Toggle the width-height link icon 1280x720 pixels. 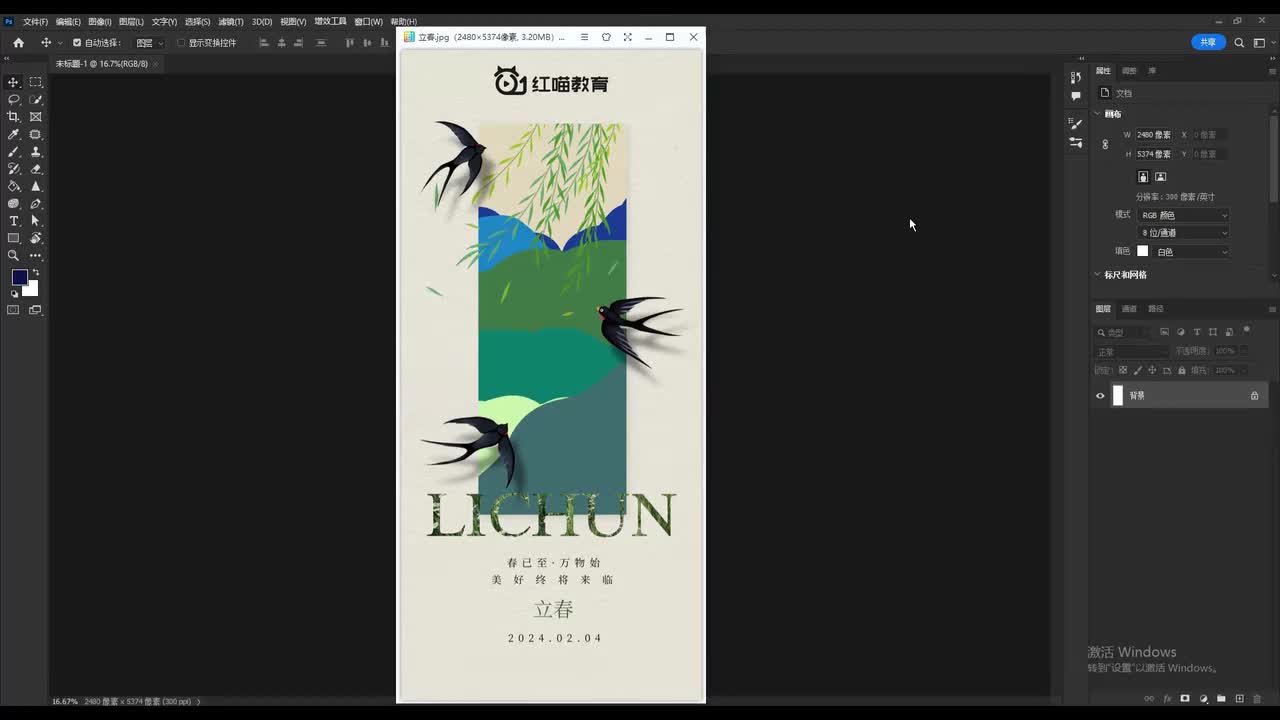coord(1105,144)
